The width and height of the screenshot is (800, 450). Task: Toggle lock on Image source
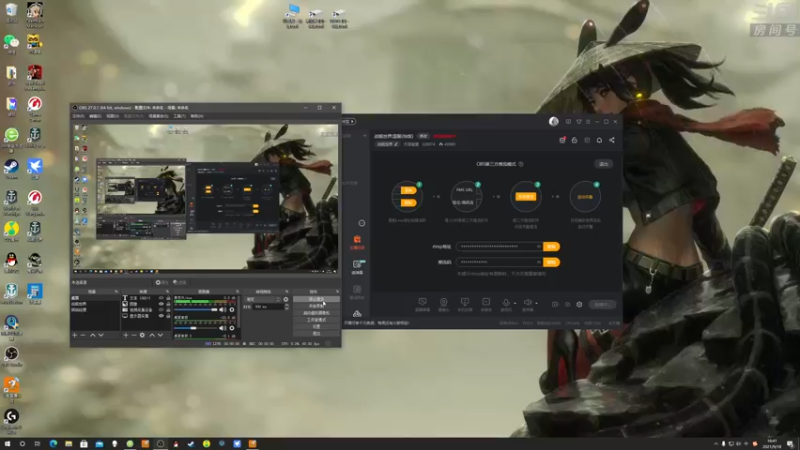click(168, 304)
